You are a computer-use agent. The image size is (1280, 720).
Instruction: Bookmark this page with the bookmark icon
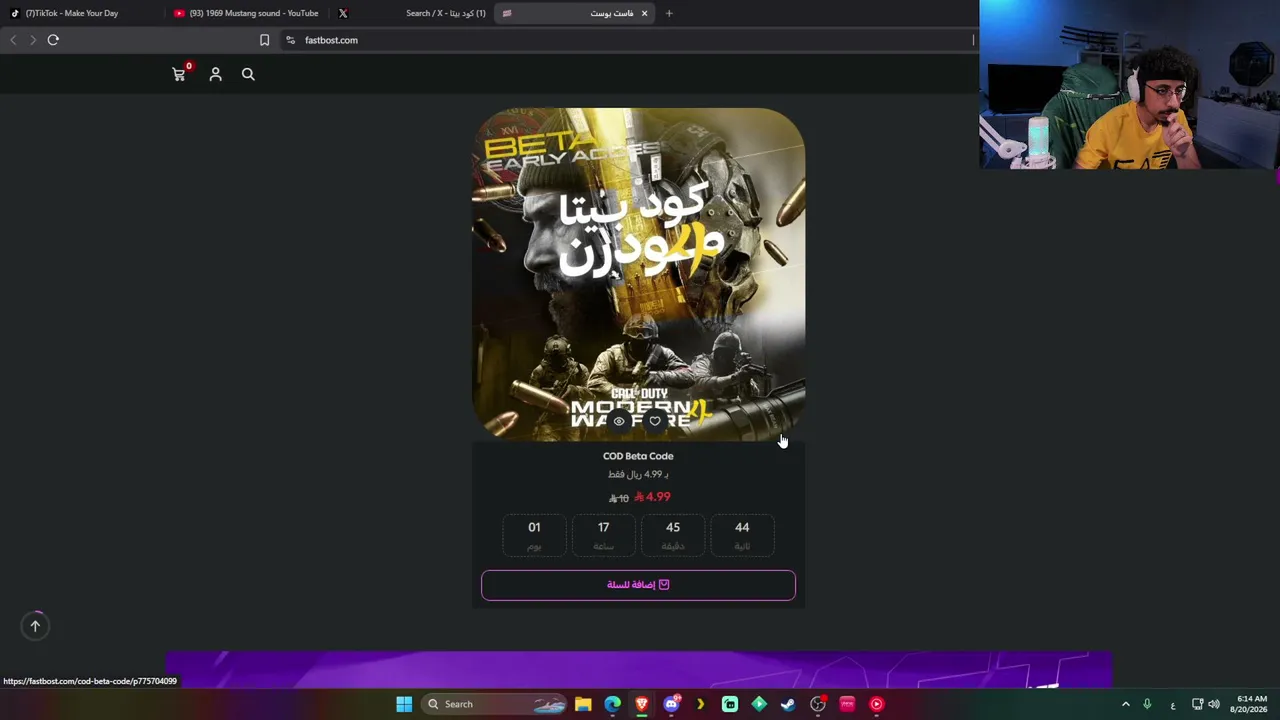click(264, 40)
